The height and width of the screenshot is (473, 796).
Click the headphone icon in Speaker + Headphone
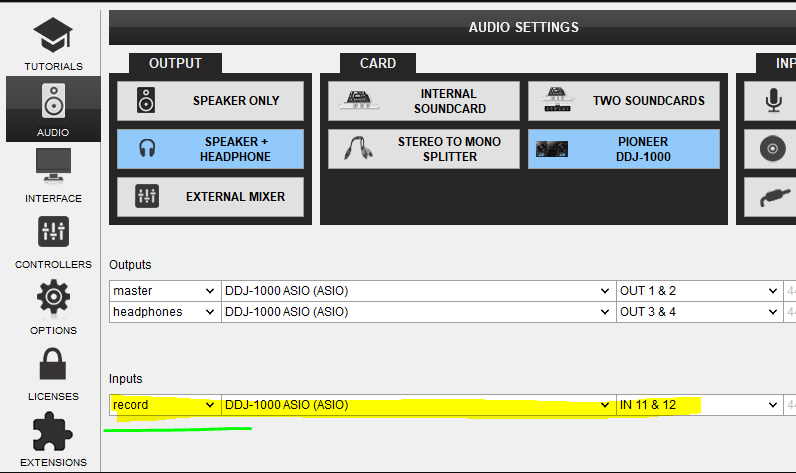coord(147,149)
